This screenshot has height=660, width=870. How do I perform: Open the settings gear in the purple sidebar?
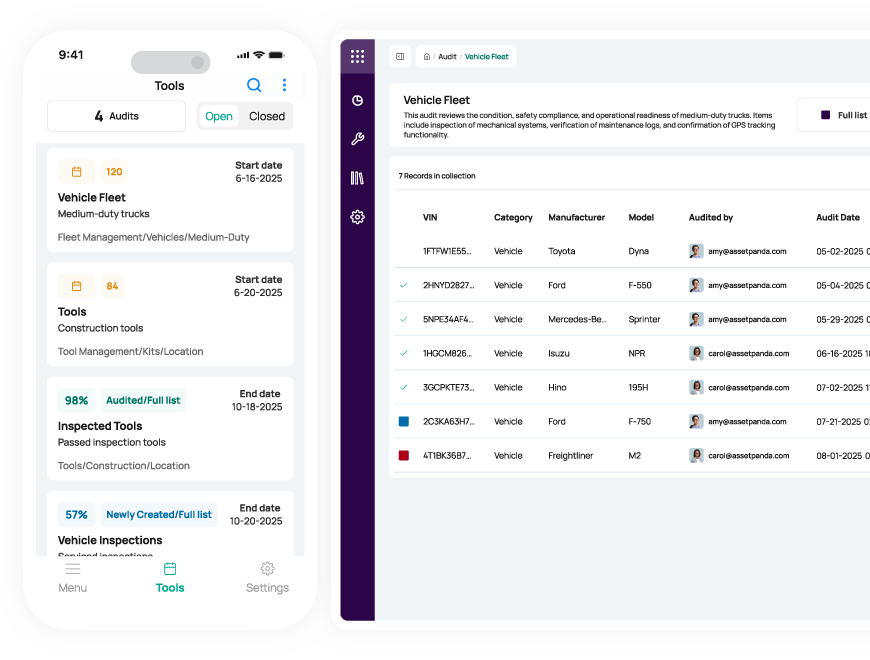[x=357, y=217]
